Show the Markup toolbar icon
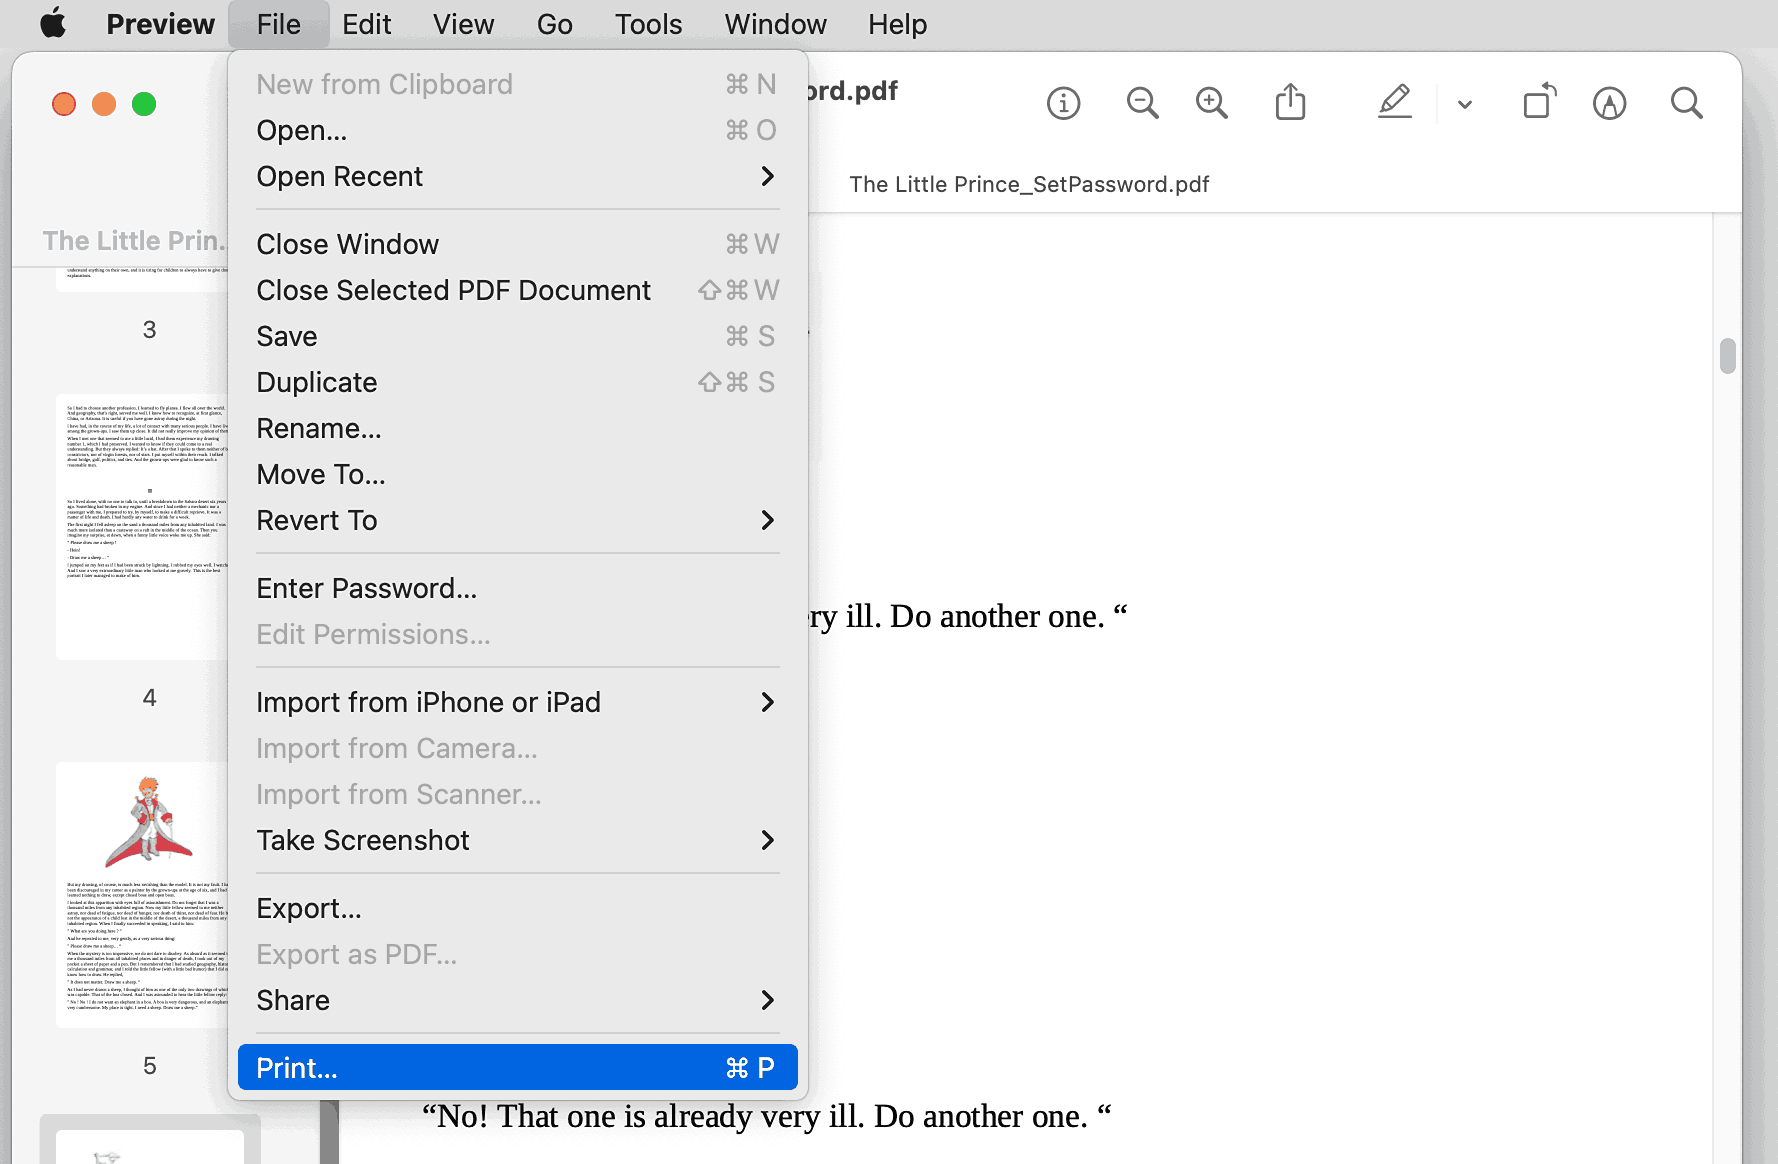 click(x=1609, y=103)
